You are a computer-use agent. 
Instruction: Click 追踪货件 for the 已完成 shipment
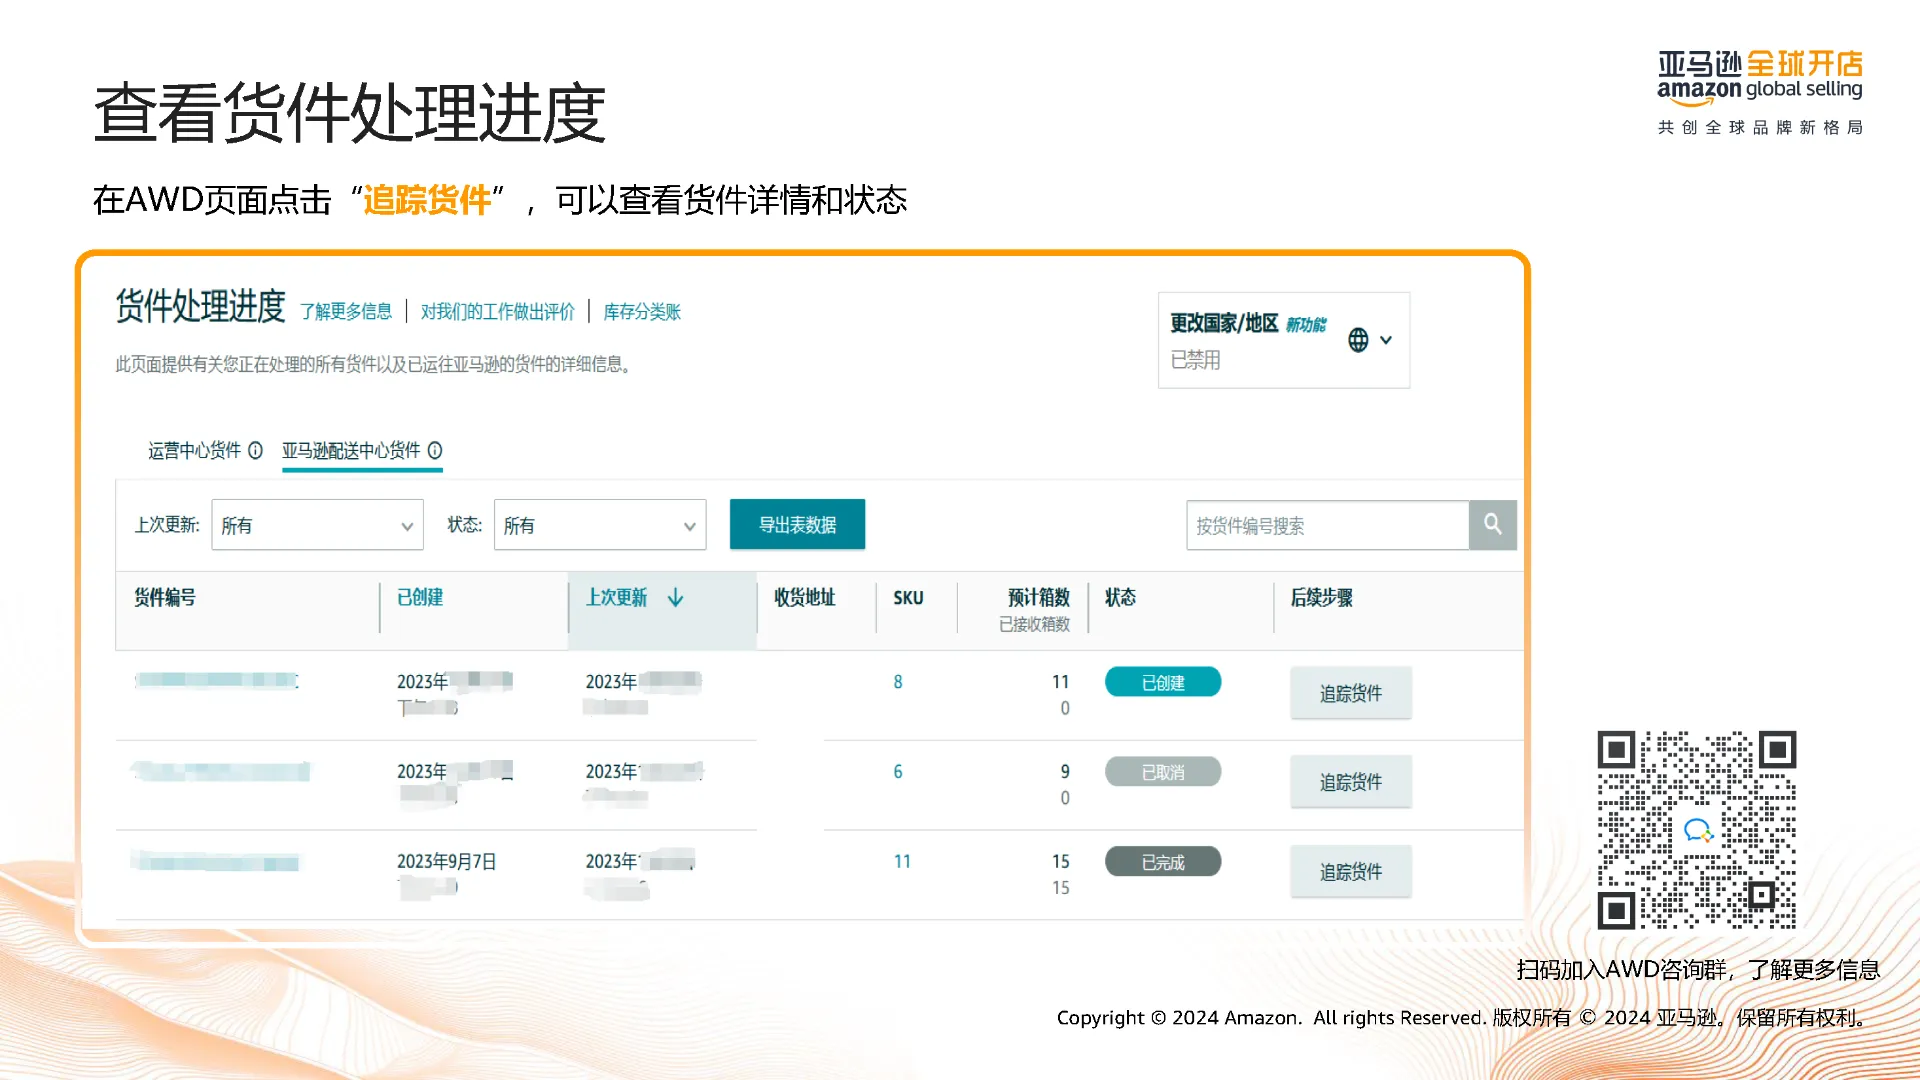[x=1350, y=872]
